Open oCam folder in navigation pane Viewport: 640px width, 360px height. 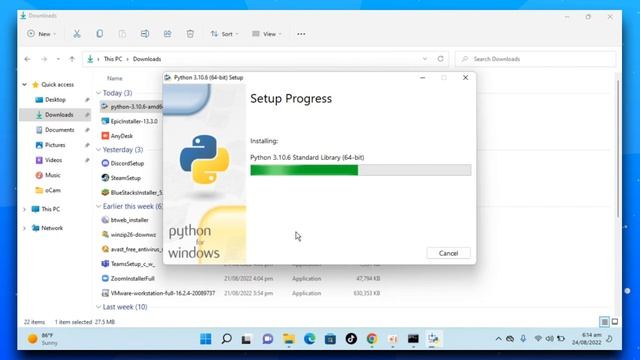click(52, 190)
